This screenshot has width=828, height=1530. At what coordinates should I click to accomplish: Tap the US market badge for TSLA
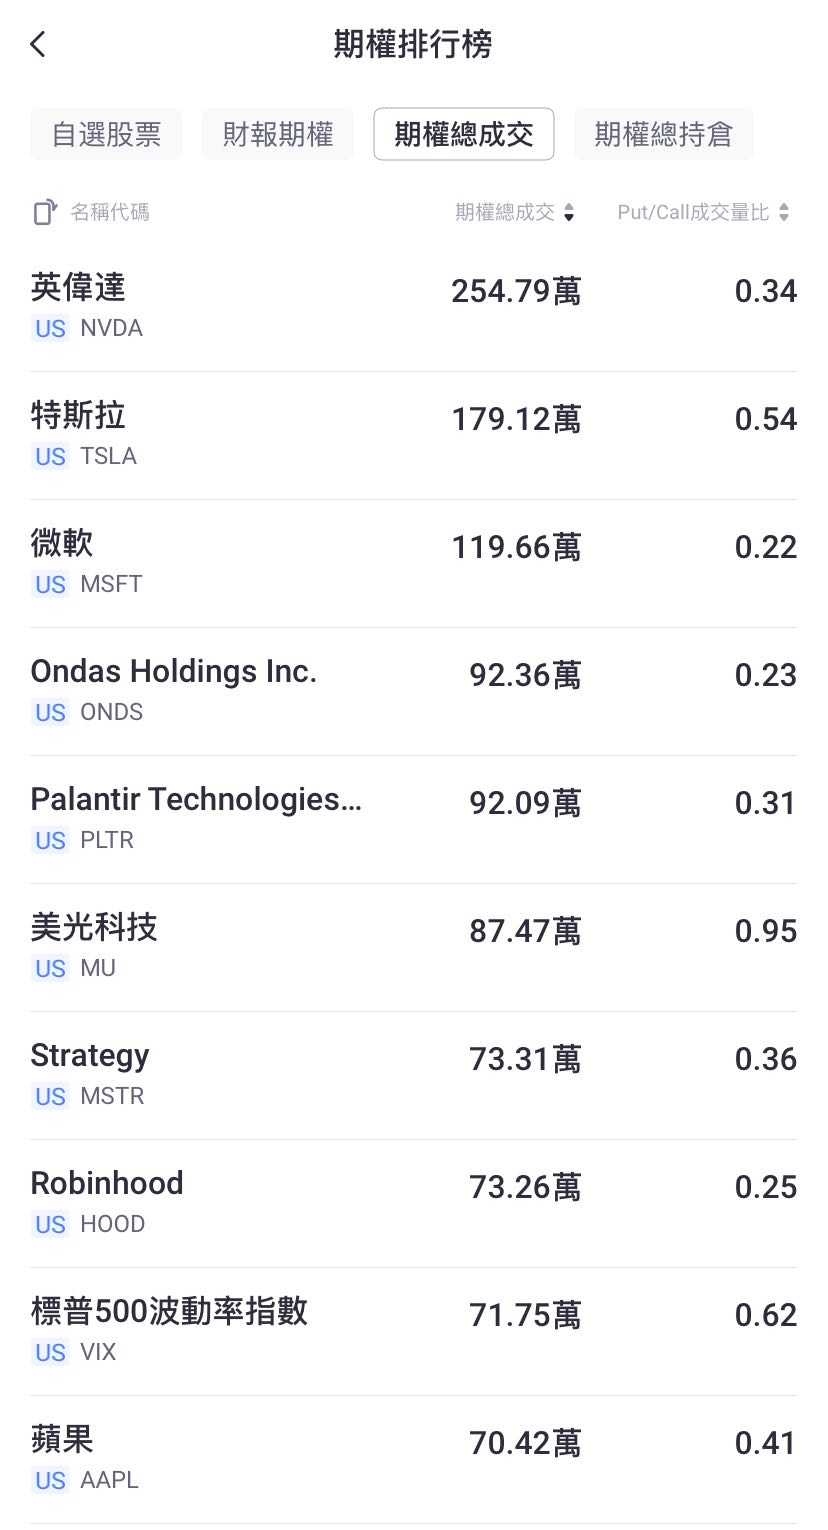tap(50, 457)
